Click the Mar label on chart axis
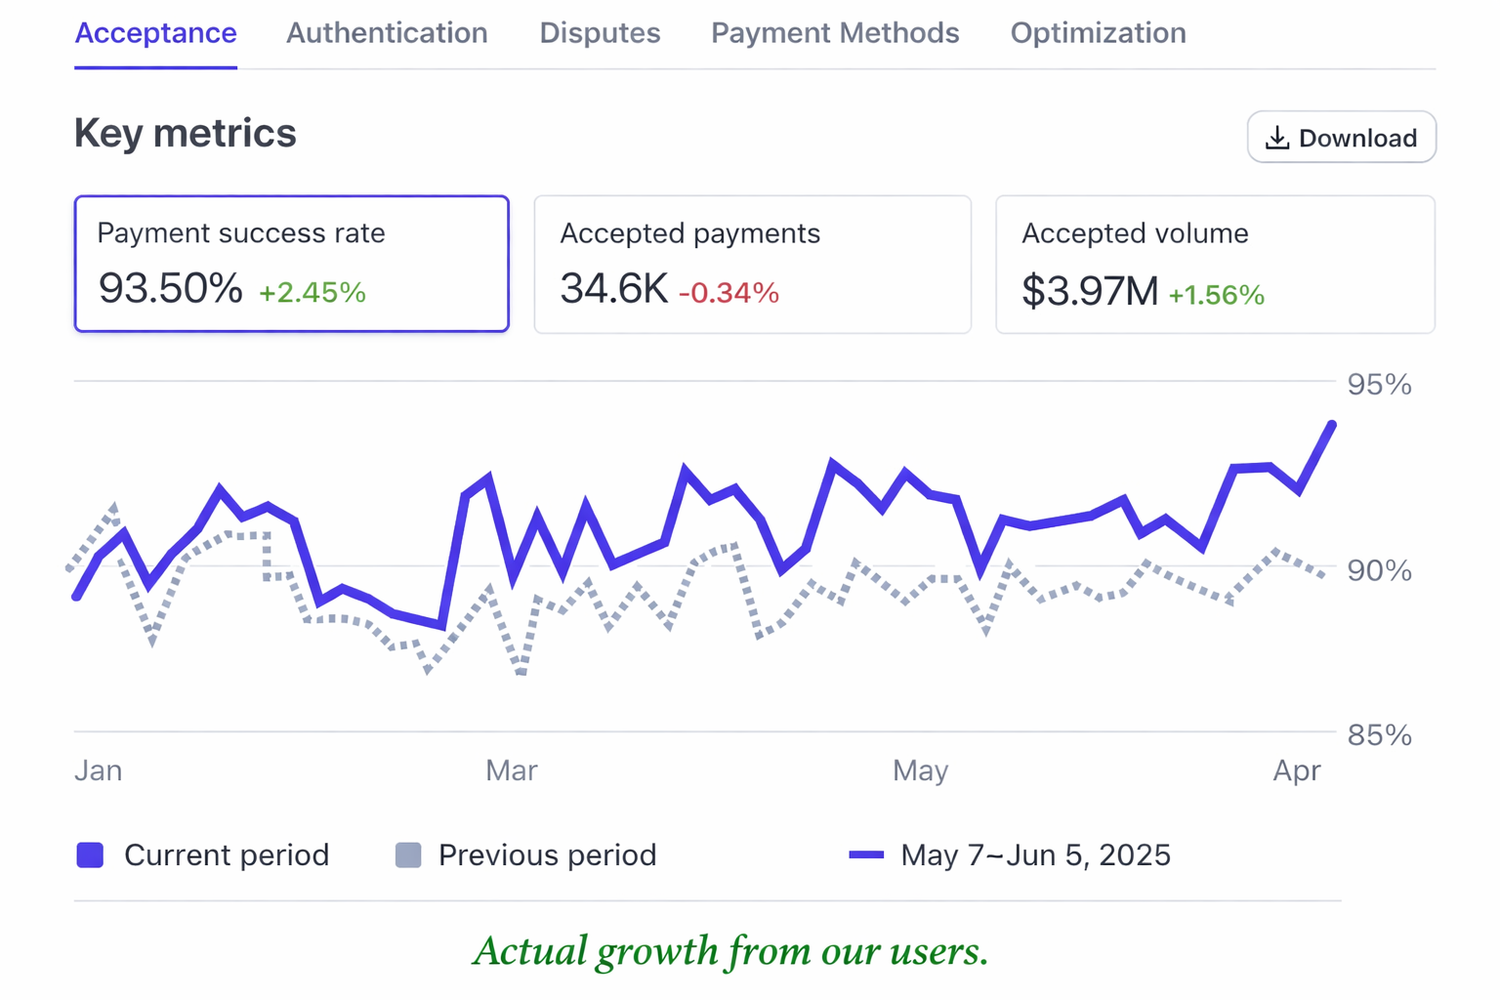This screenshot has width=1500, height=1000. point(511,770)
